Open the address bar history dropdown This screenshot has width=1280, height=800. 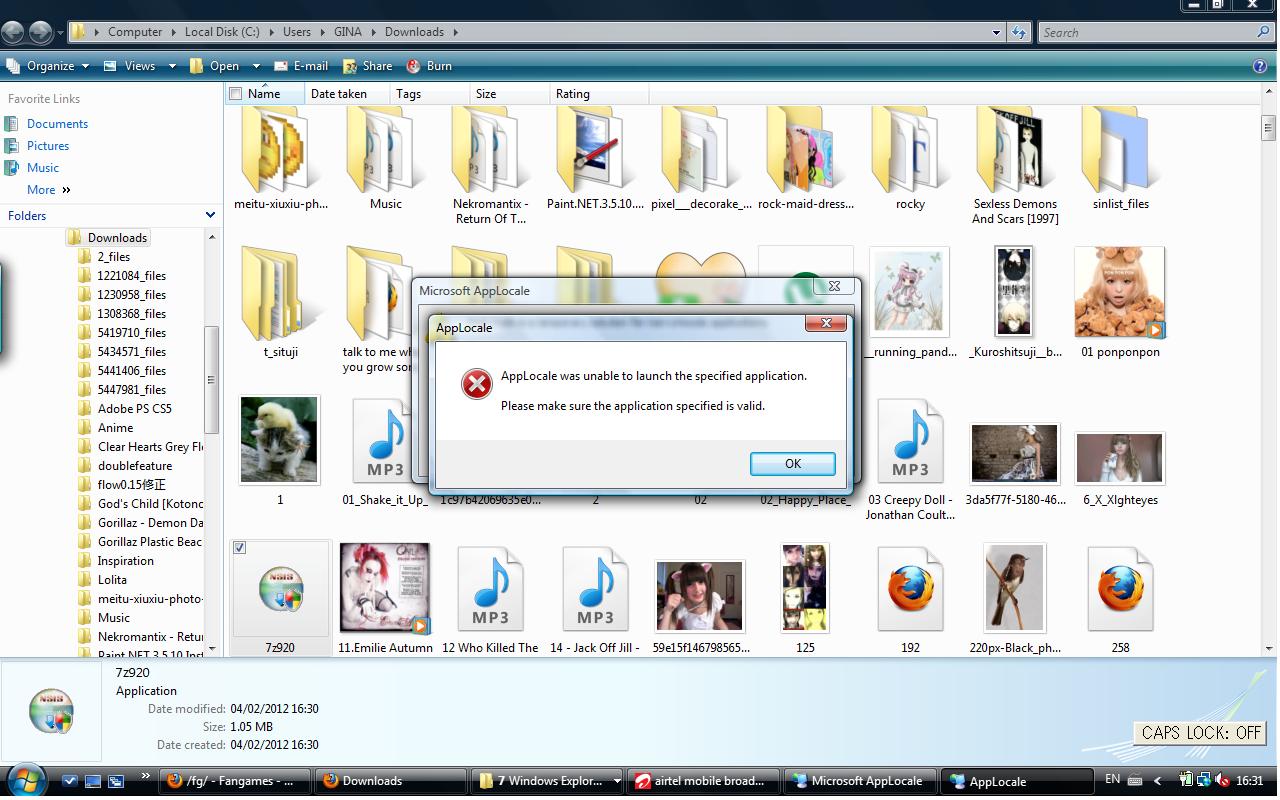[996, 32]
